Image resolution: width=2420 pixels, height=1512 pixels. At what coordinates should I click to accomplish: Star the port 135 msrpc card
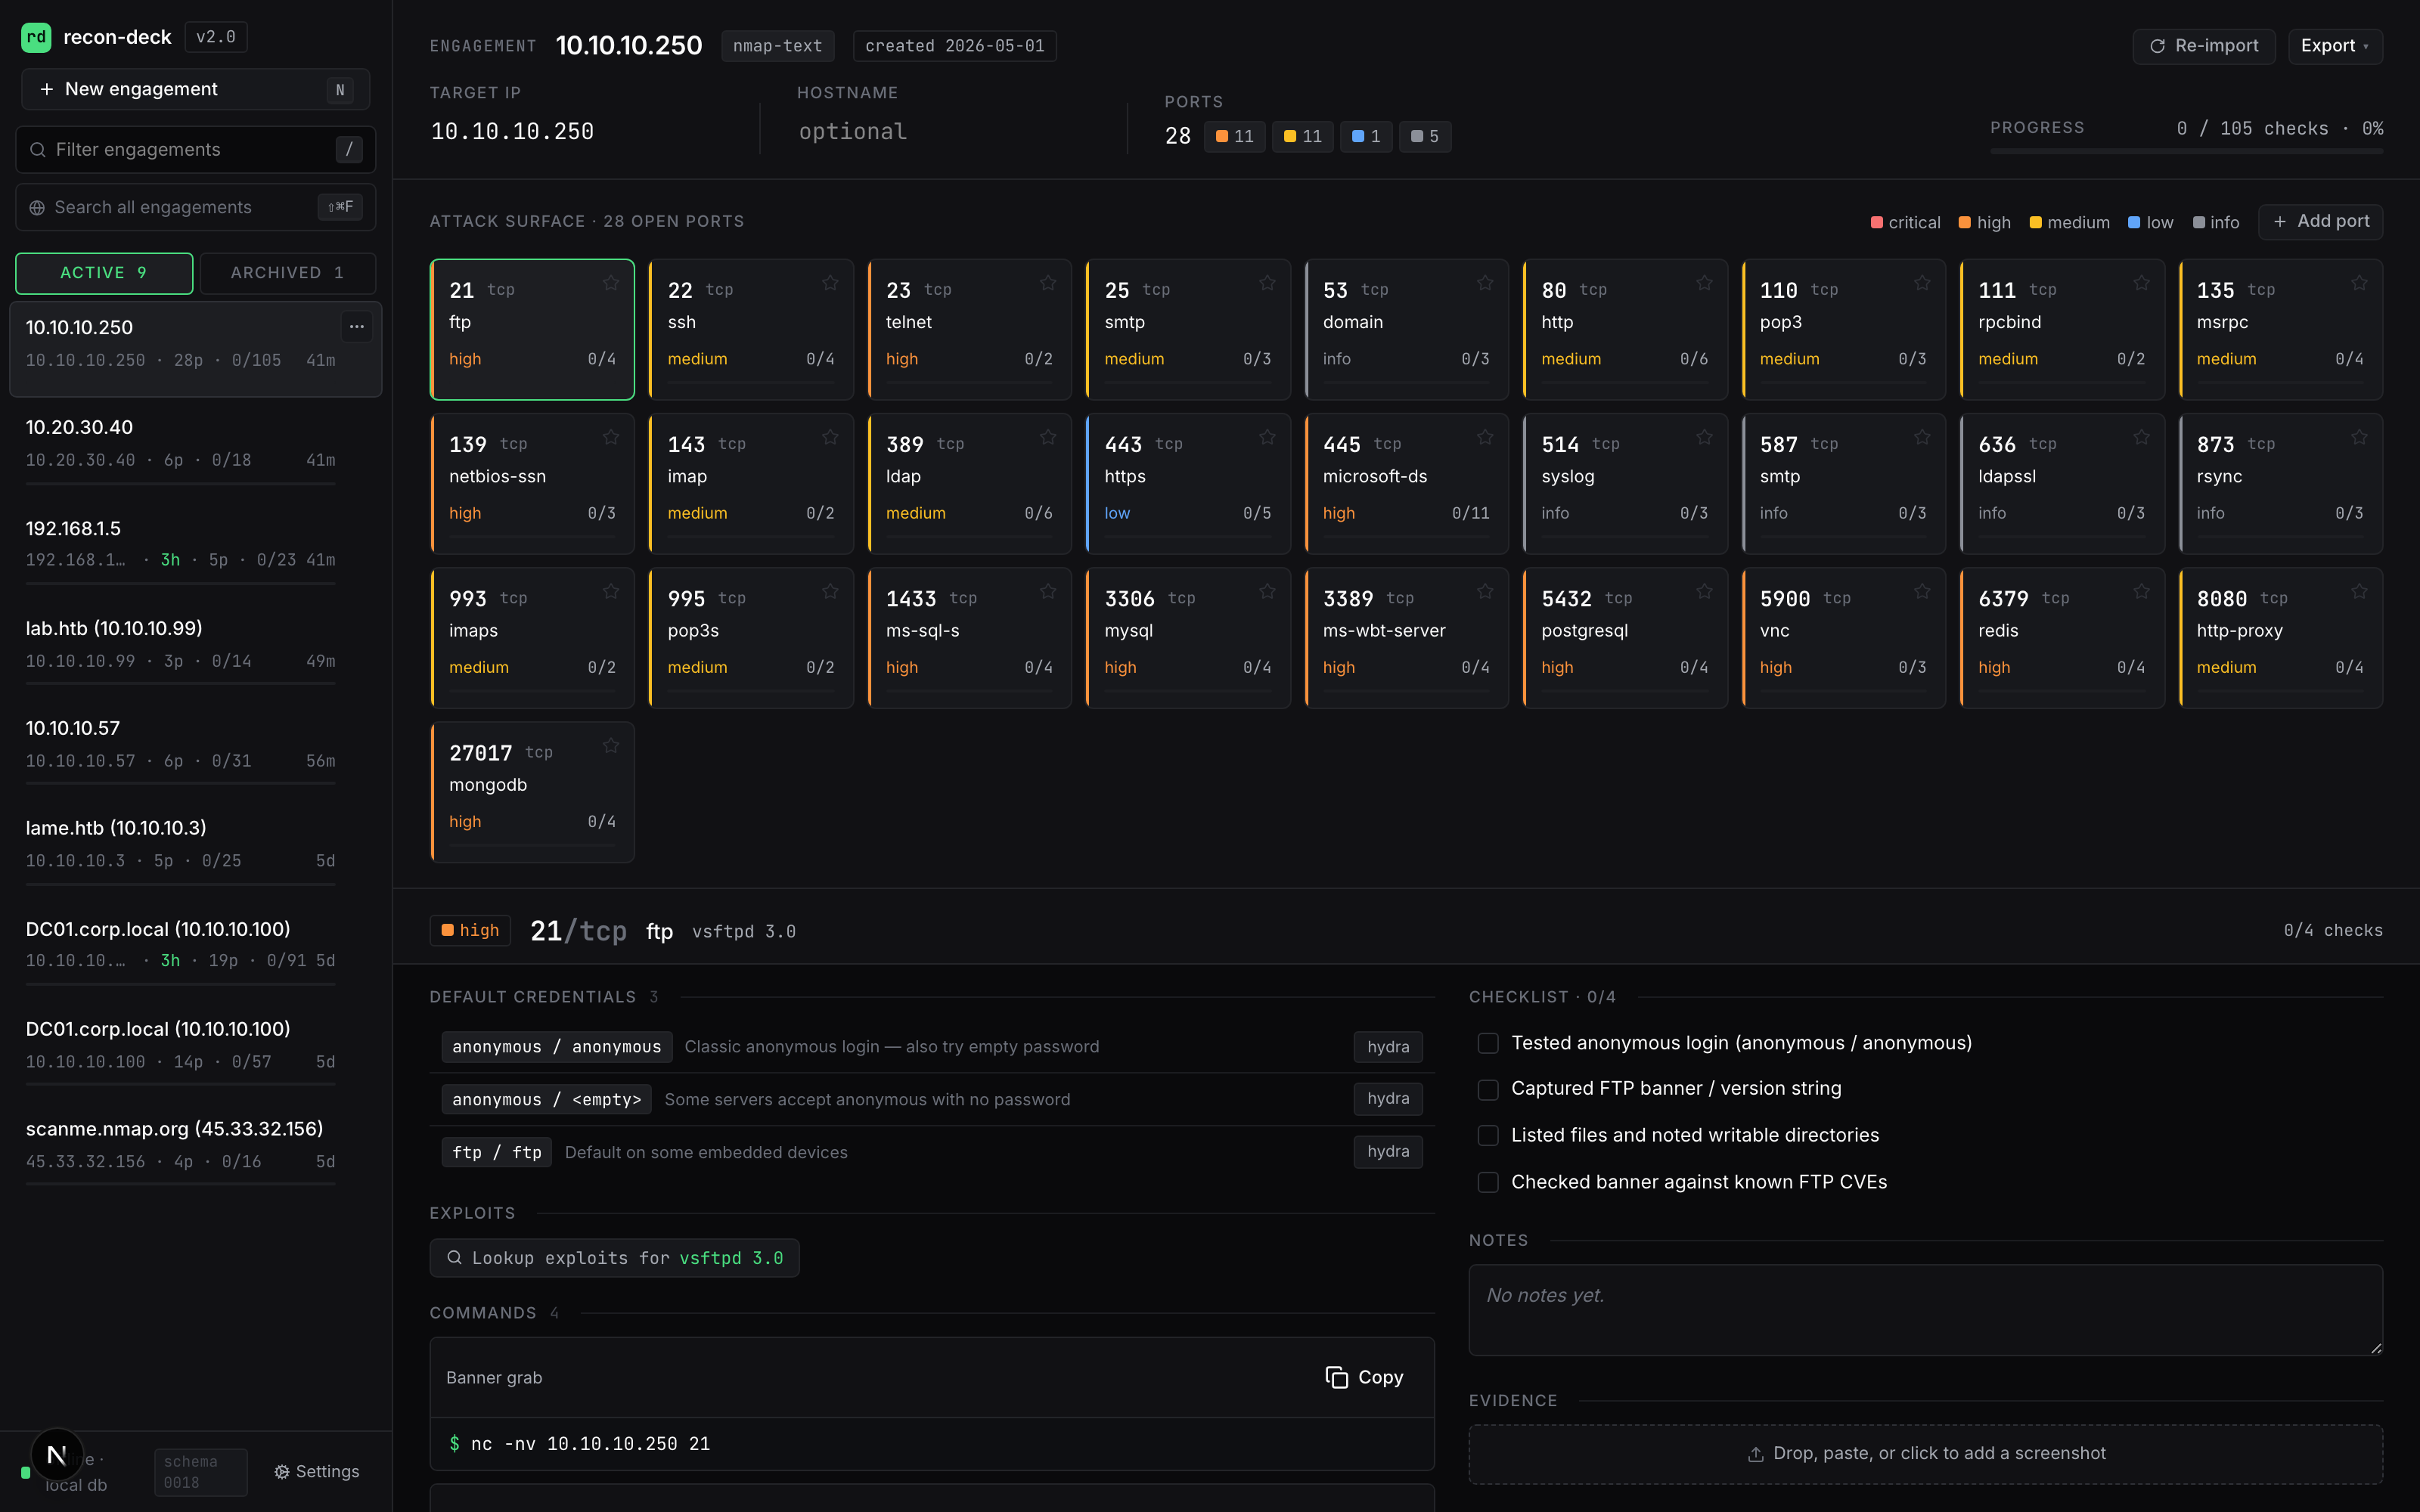click(x=2358, y=284)
